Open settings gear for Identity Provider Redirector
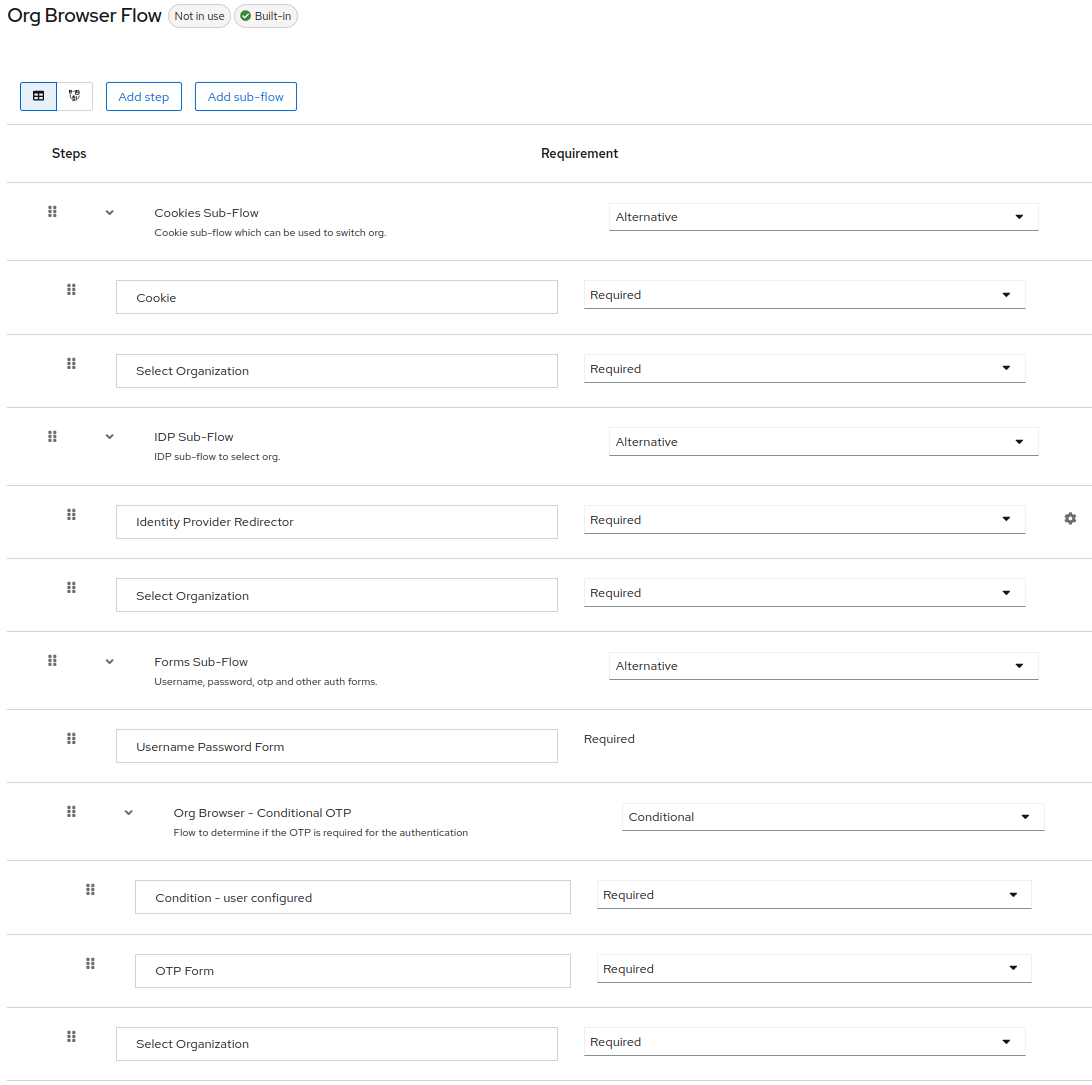1092x1085 pixels. tap(1070, 518)
